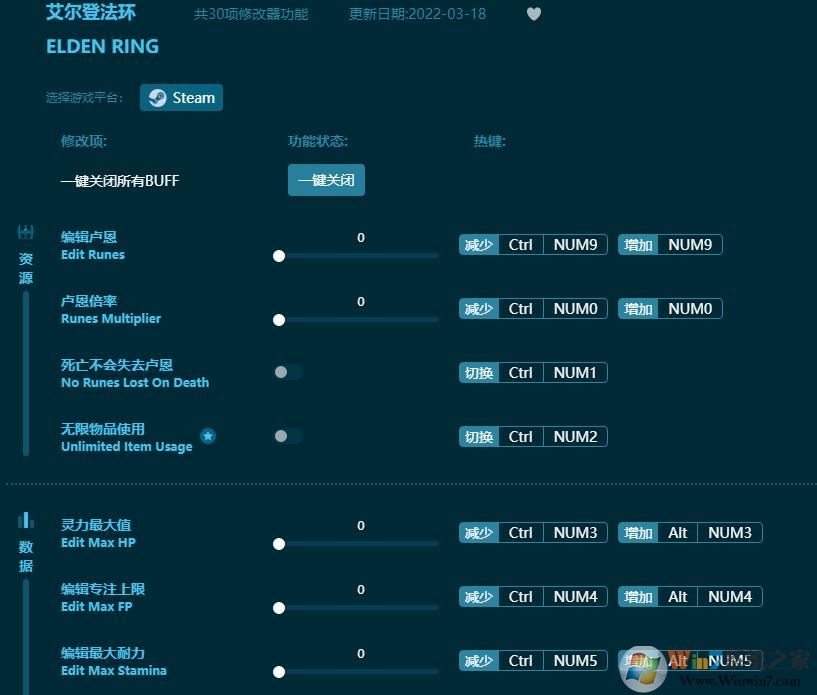The width and height of the screenshot is (817, 695).
Task: Click 减少 hotkey for Edit Runes
Action: [x=479, y=245]
